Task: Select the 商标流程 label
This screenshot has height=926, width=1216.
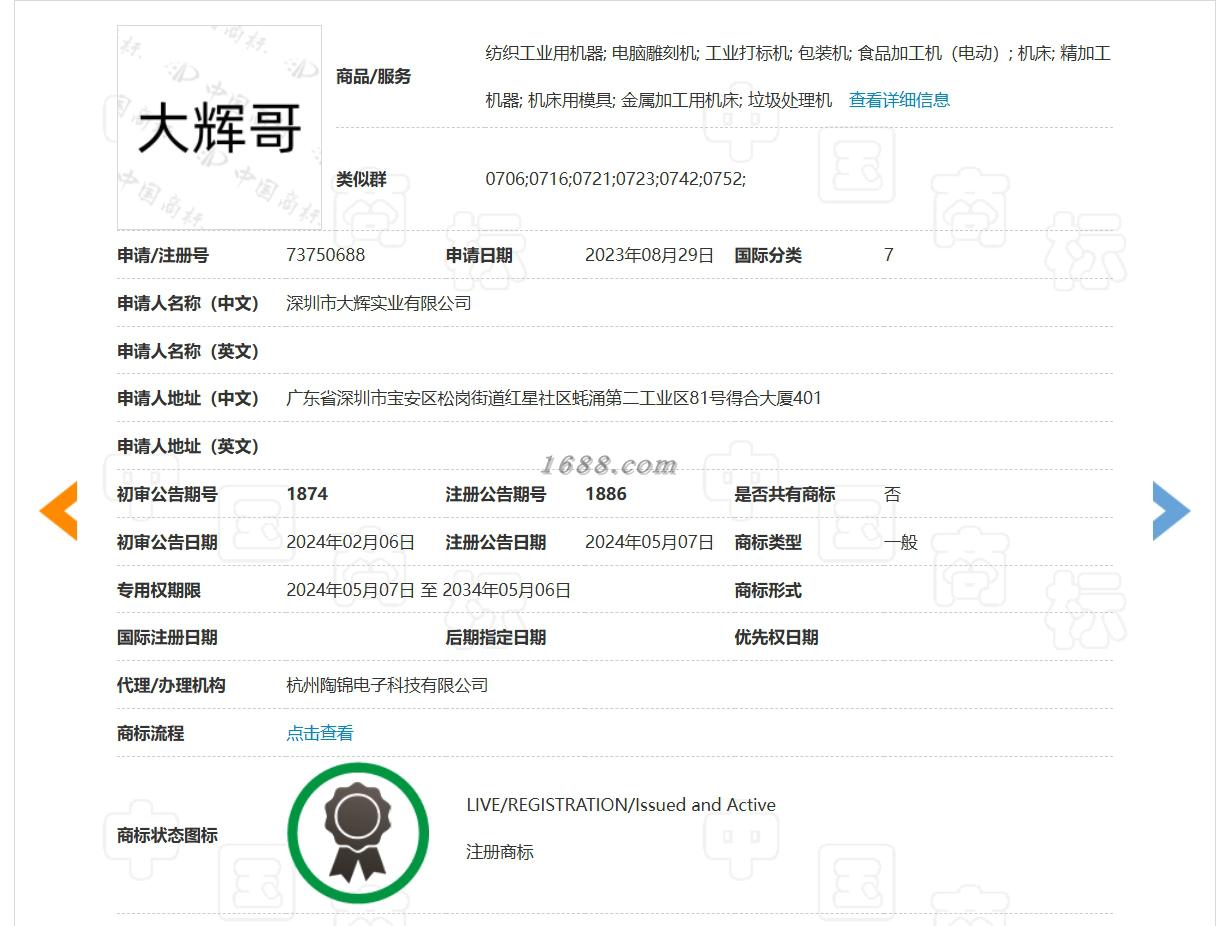Action: pyautogui.click(x=151, y=733)
